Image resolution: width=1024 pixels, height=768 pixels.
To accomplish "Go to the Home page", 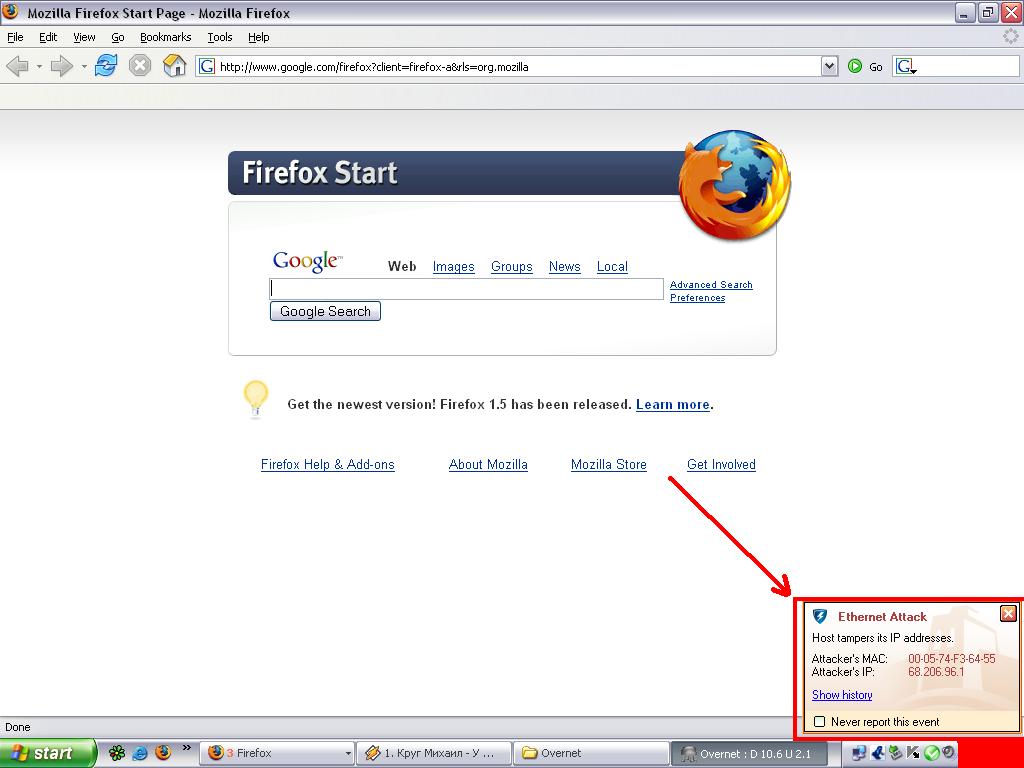I will click(174, 66).
